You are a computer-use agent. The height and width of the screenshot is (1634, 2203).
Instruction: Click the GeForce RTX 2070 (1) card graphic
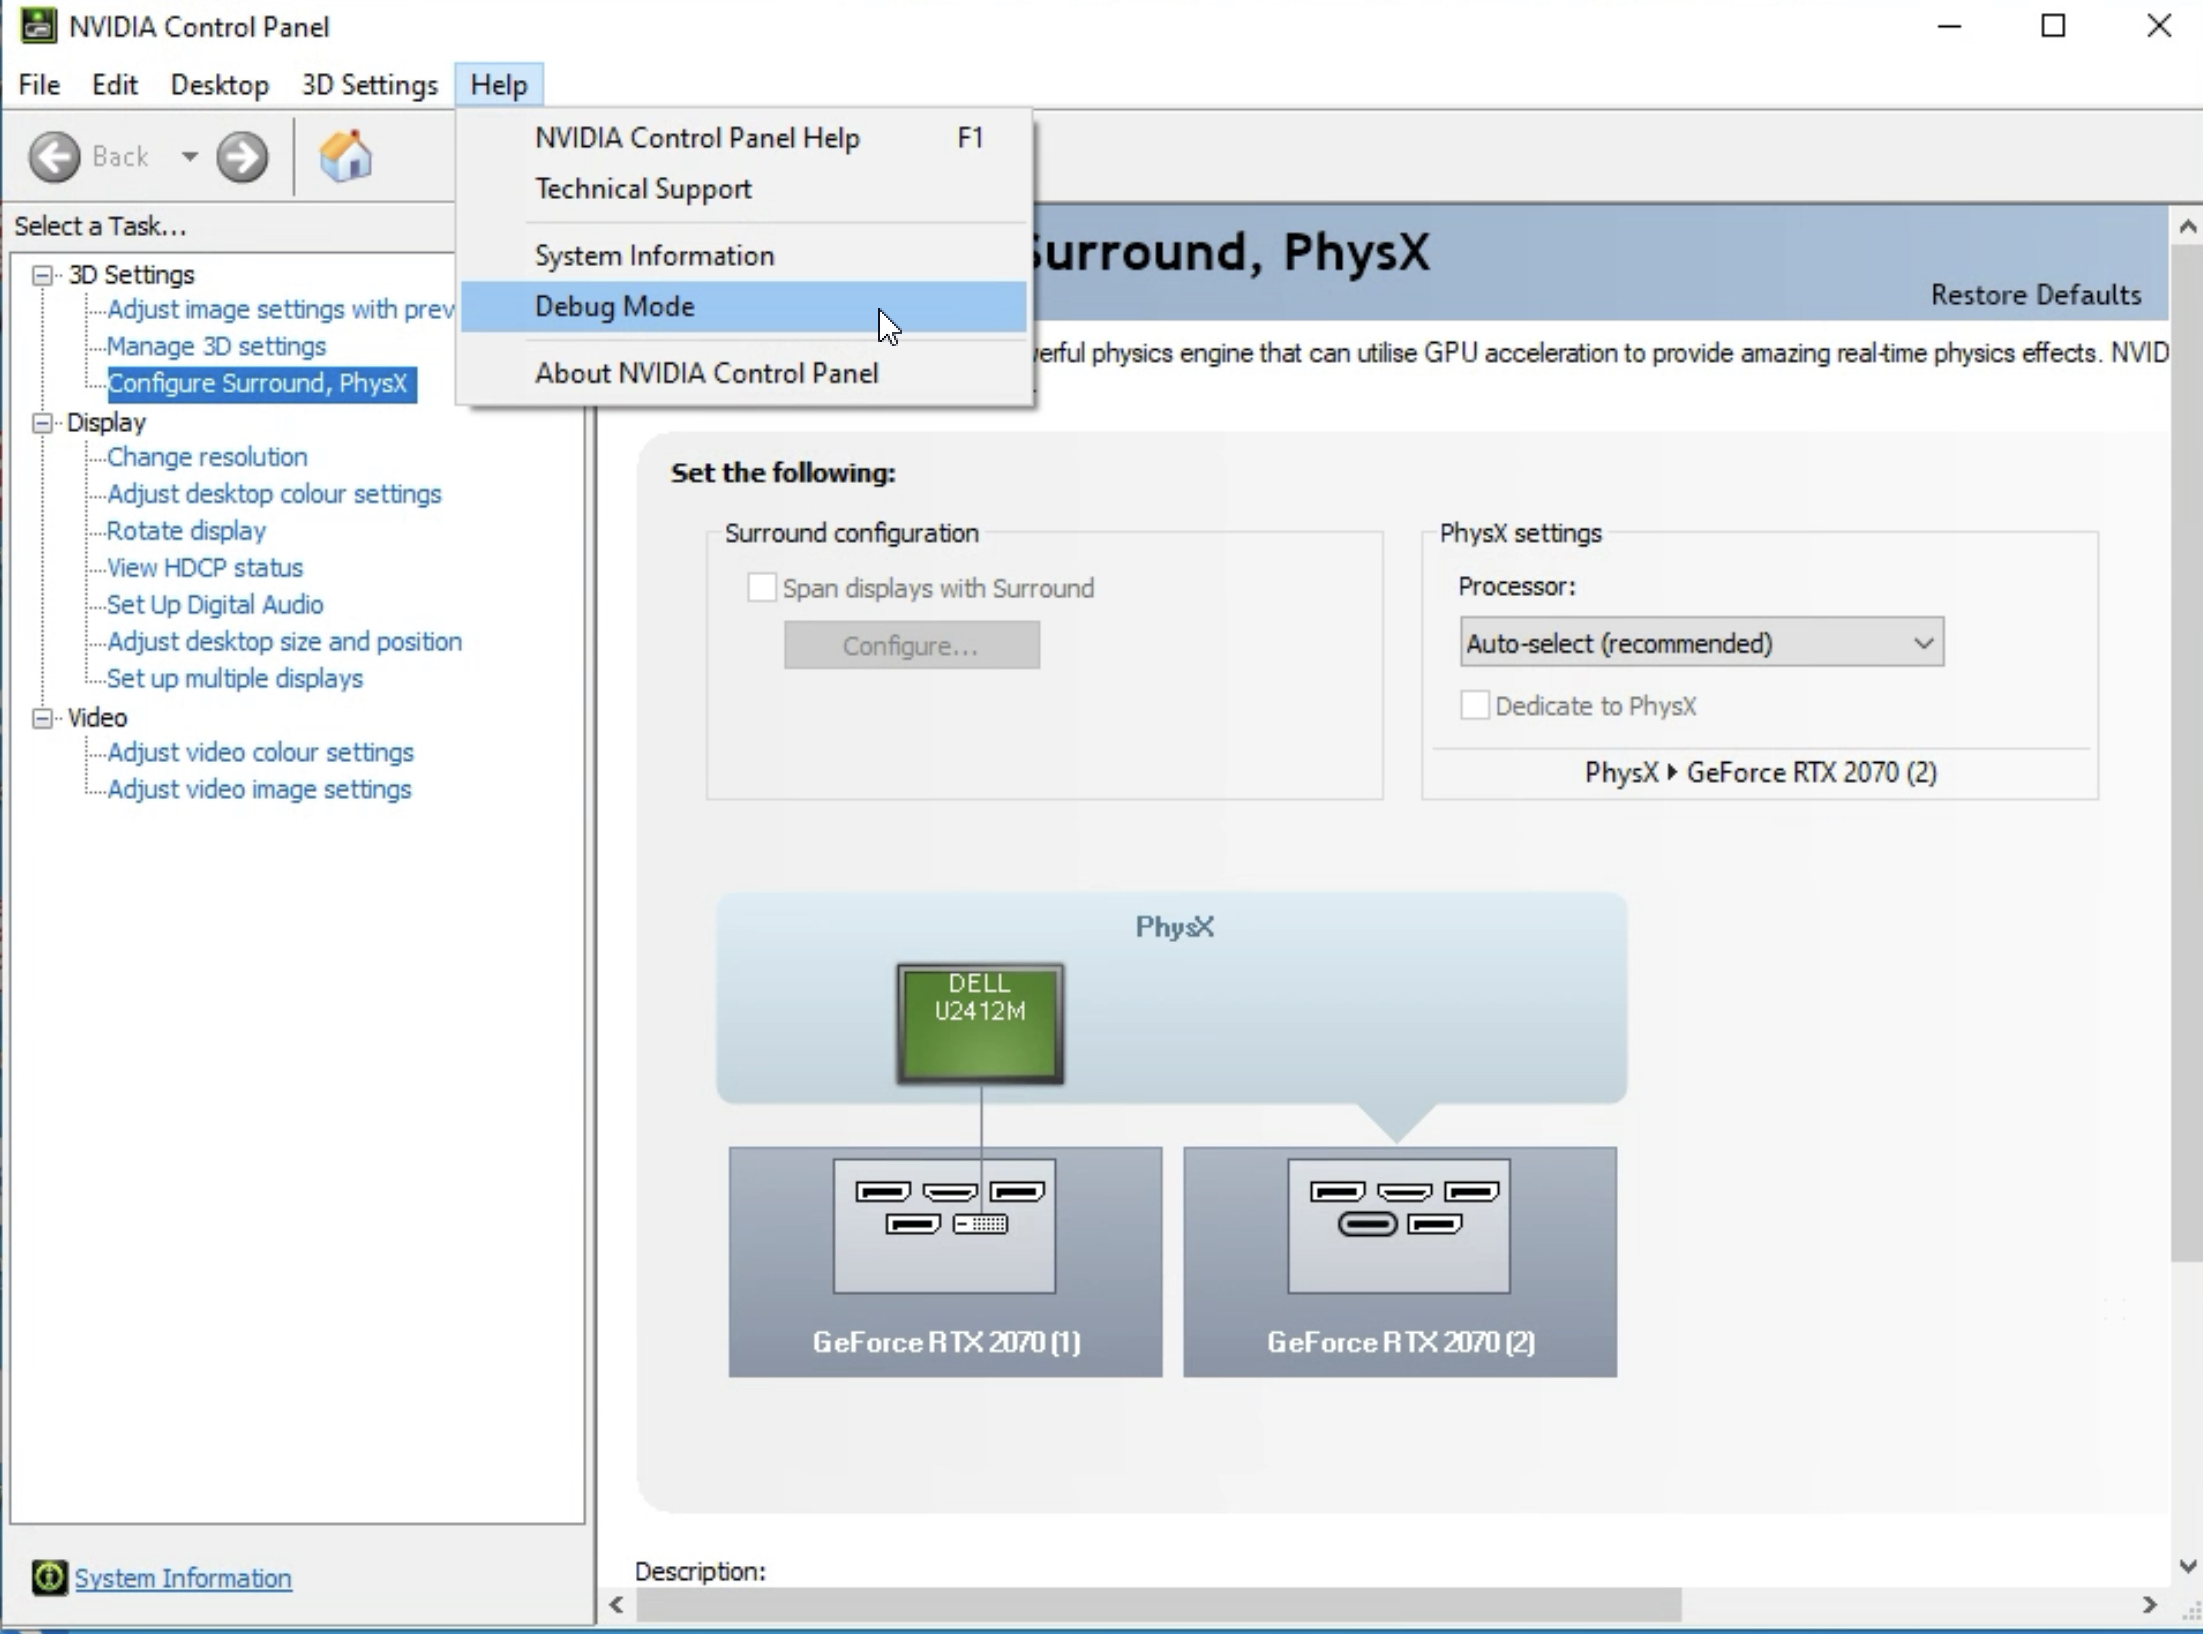point(945,1260)
